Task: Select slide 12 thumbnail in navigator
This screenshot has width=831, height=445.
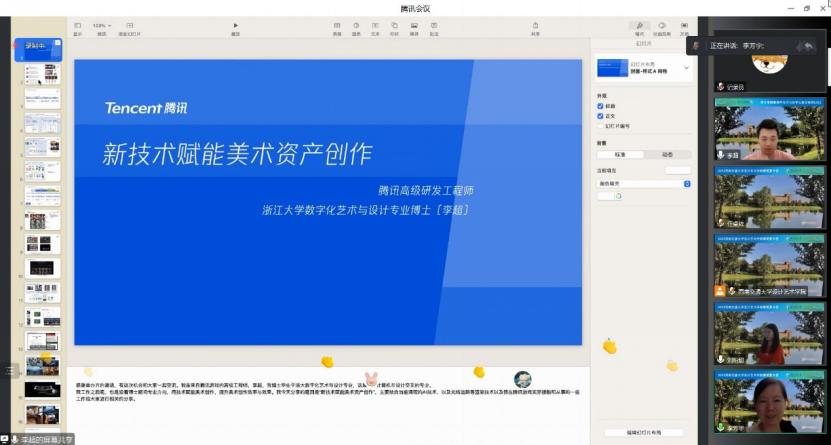Action: 42,317
